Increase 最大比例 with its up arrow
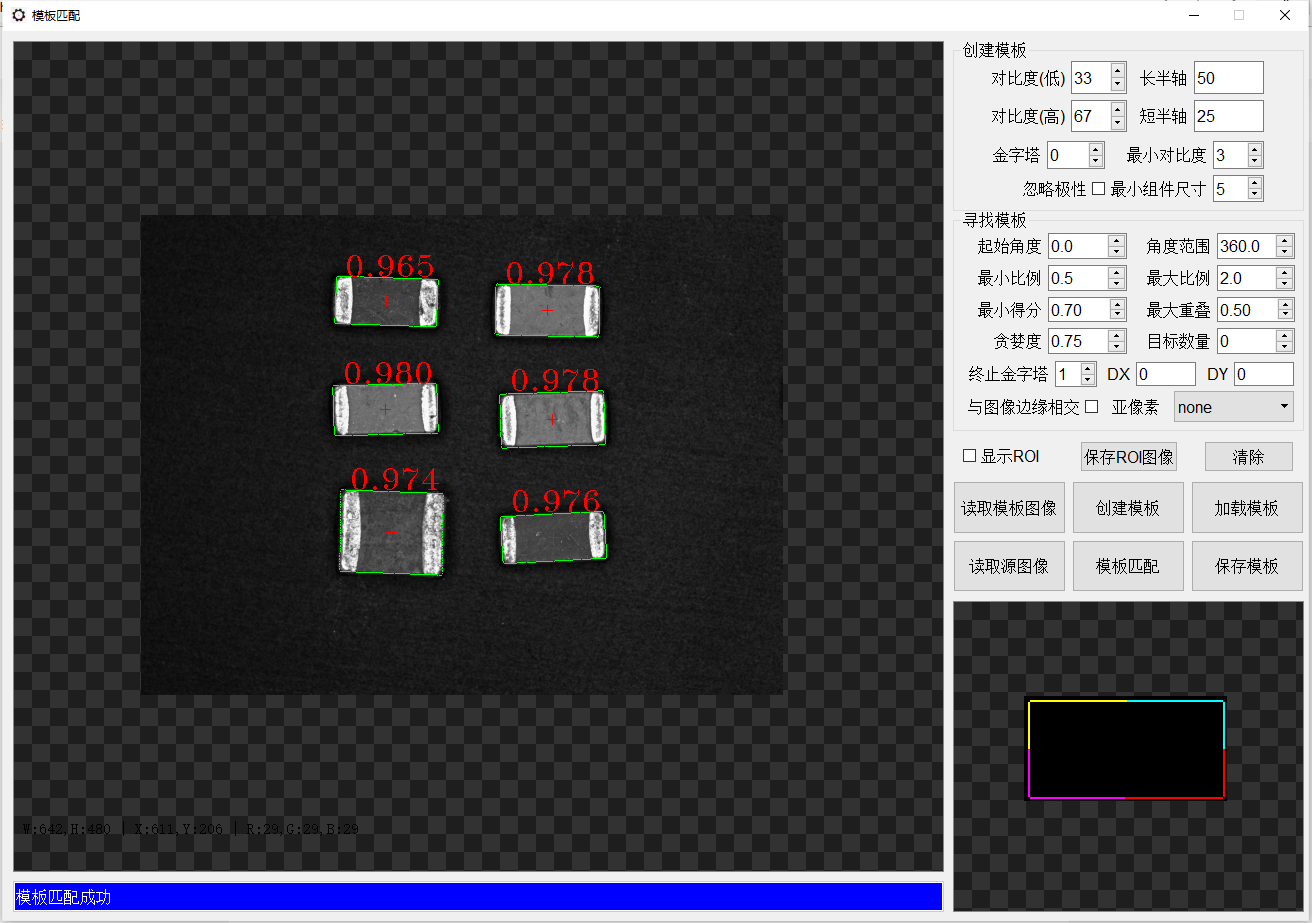Image resolution: width=1312 pixels, height=923 pixels. coord(1285,272)
